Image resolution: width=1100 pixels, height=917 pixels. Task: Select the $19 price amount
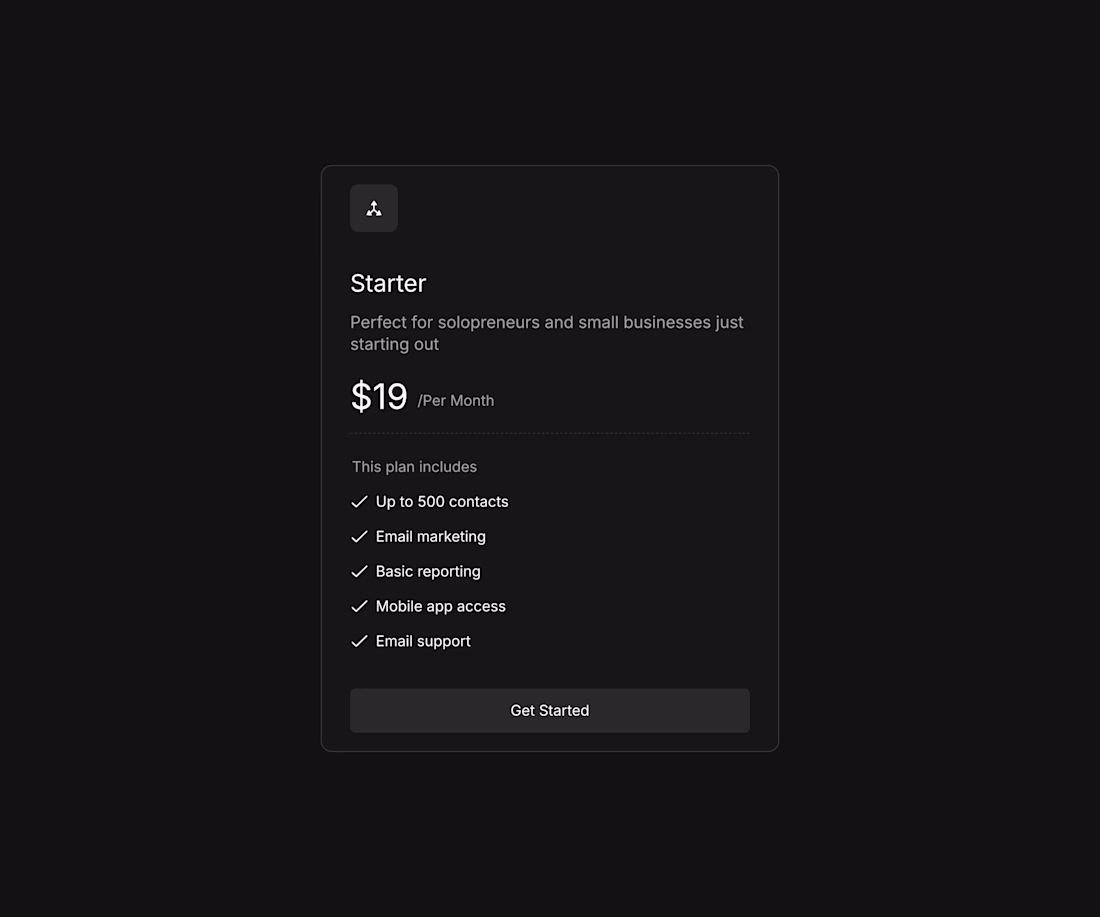click(379, 397)
